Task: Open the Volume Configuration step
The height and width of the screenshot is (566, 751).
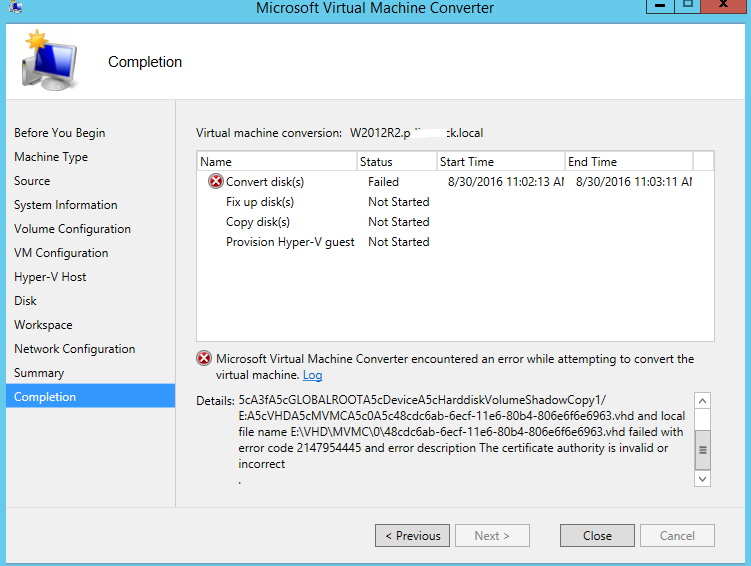Action: point(72,228)
